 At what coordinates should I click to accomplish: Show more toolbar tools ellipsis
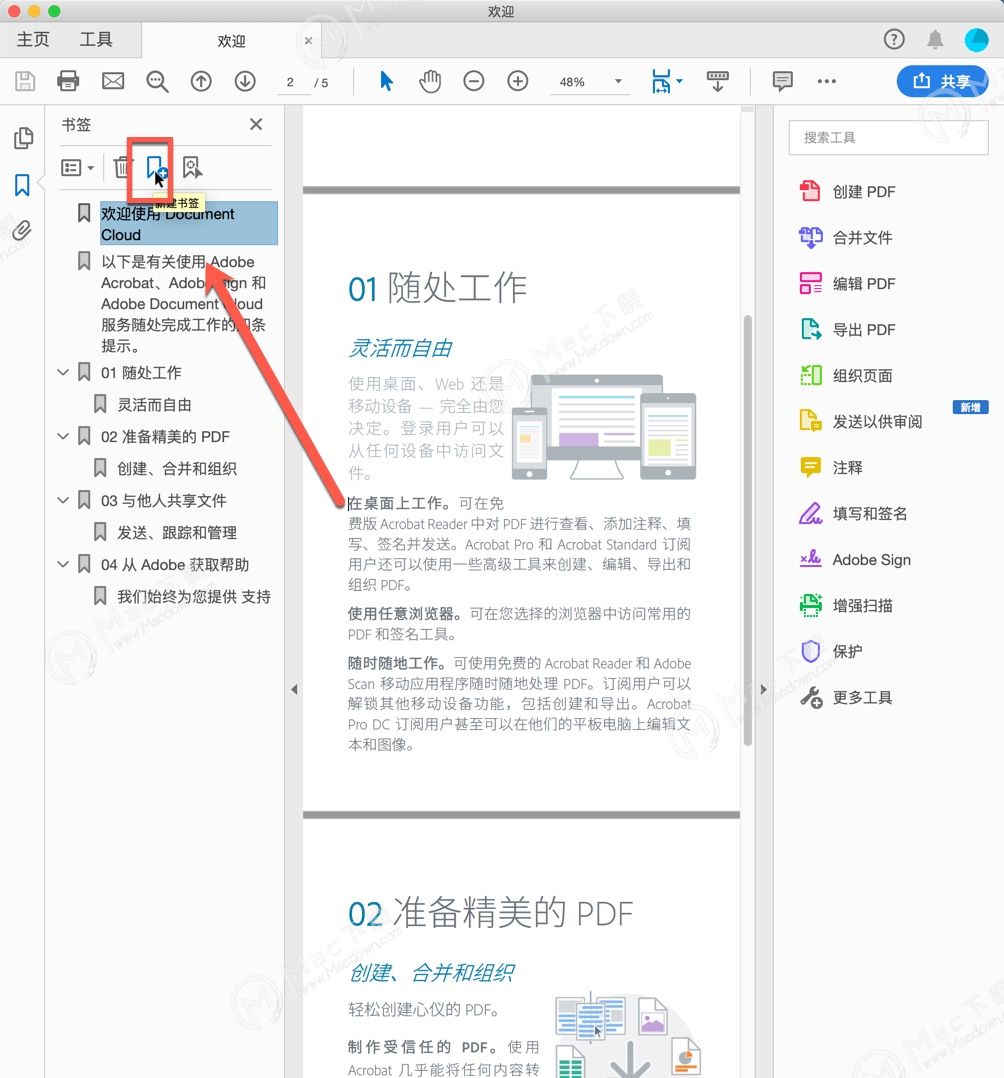click(827, 81)
